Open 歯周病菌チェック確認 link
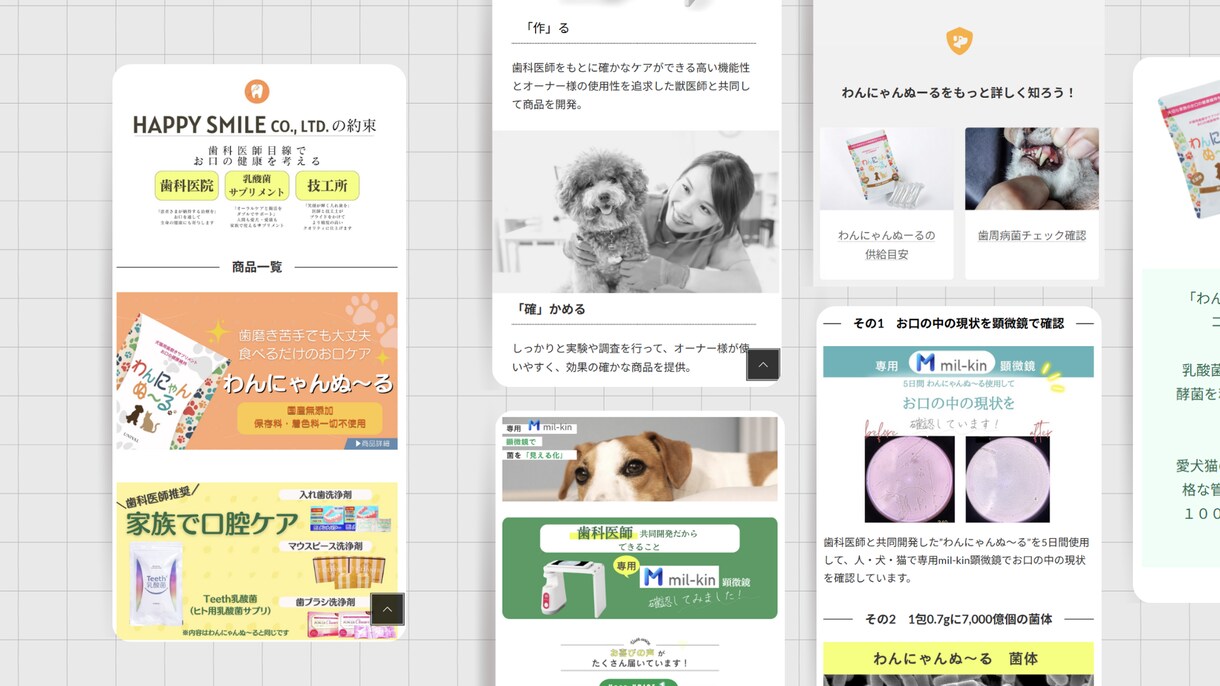 [1032, 236]
